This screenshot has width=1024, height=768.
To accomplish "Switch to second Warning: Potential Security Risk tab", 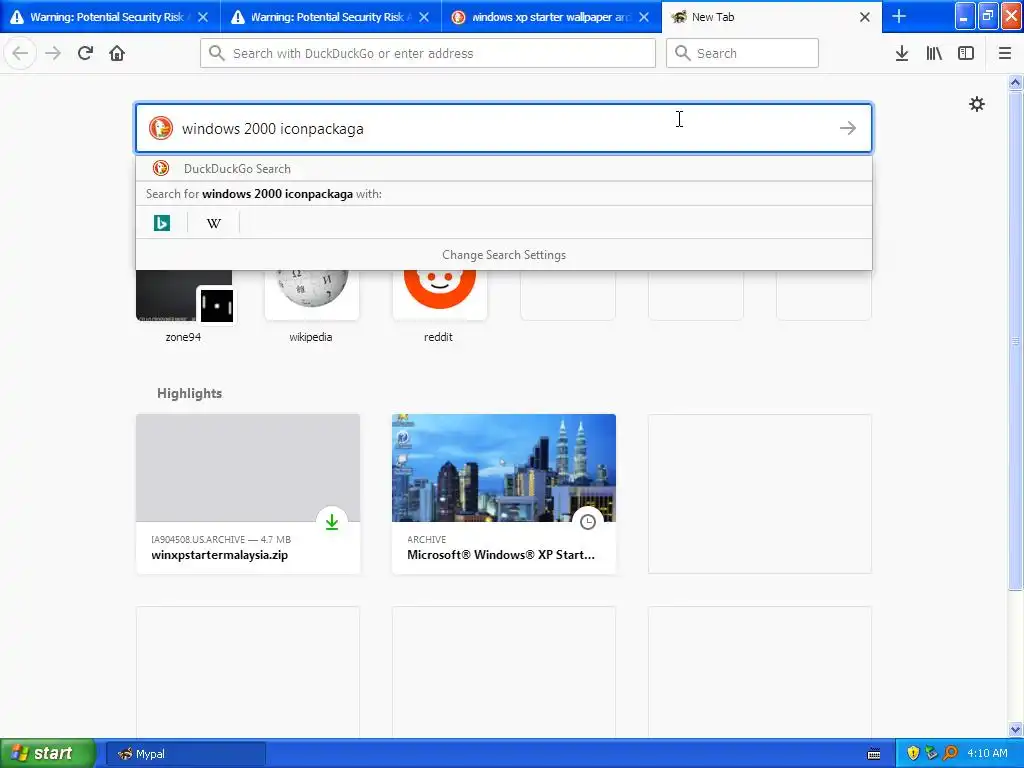I will point(331,17).
